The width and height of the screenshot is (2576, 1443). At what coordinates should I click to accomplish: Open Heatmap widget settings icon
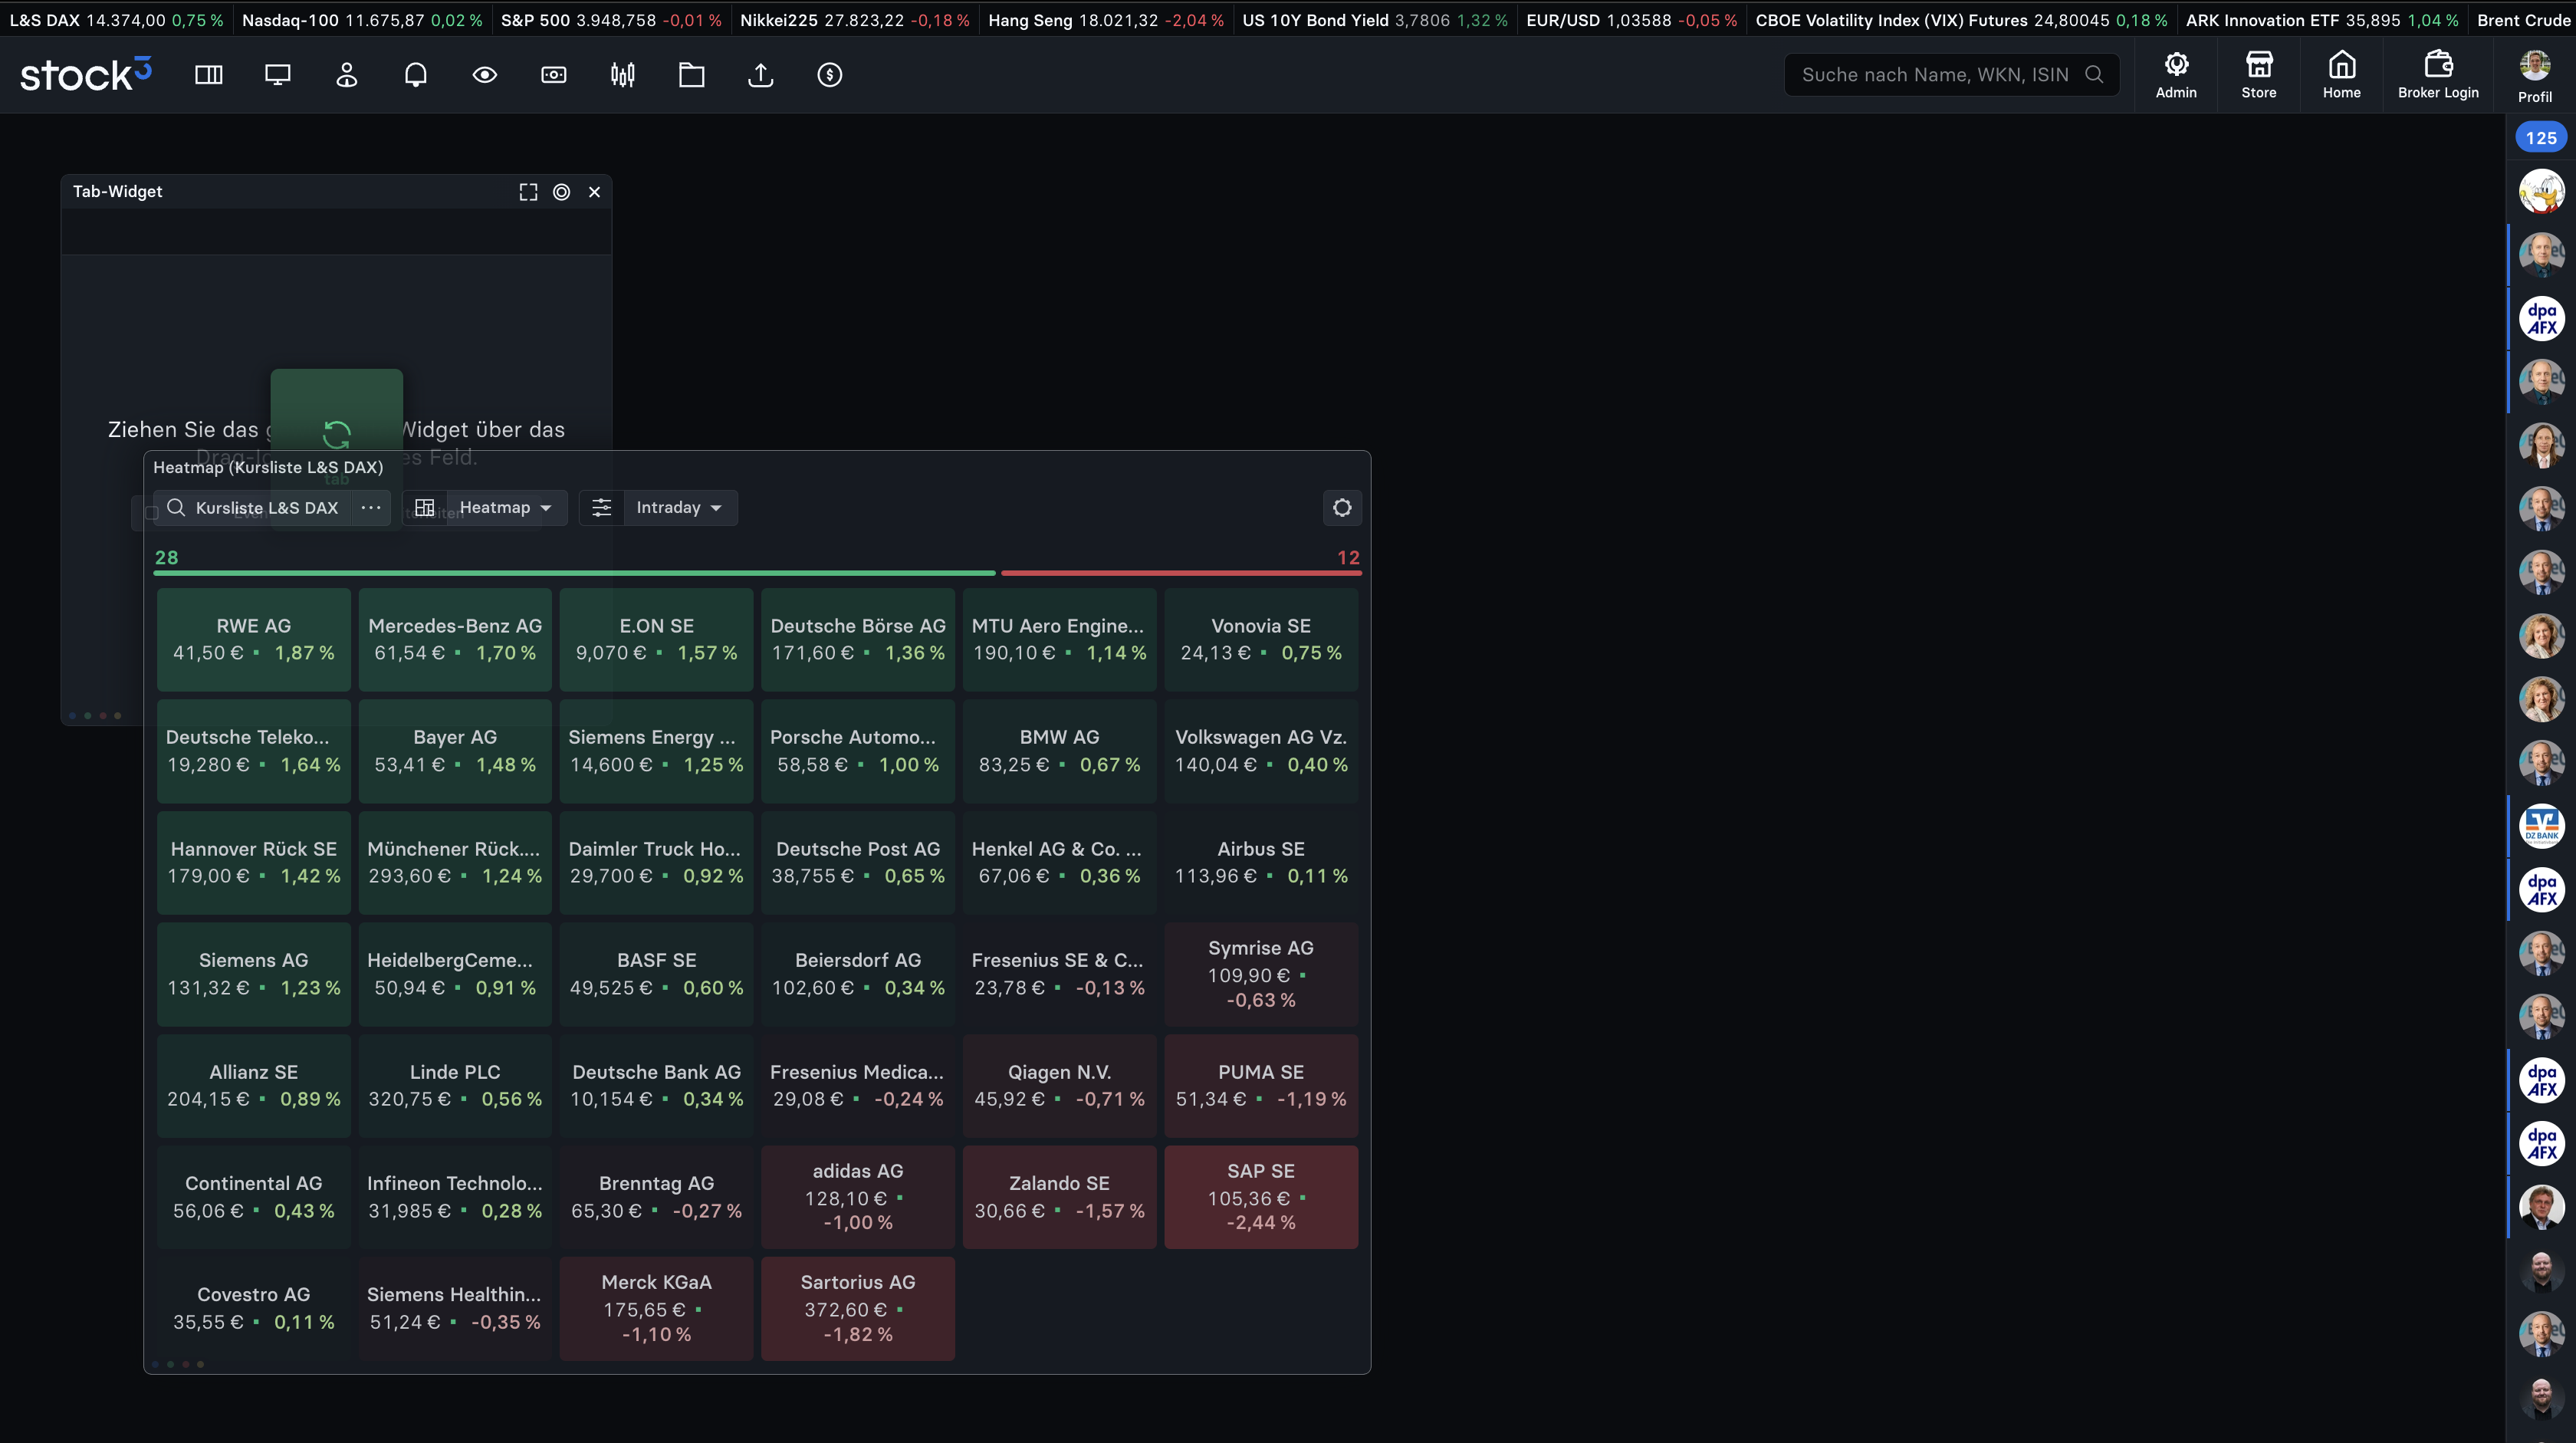click(1341, 508)
